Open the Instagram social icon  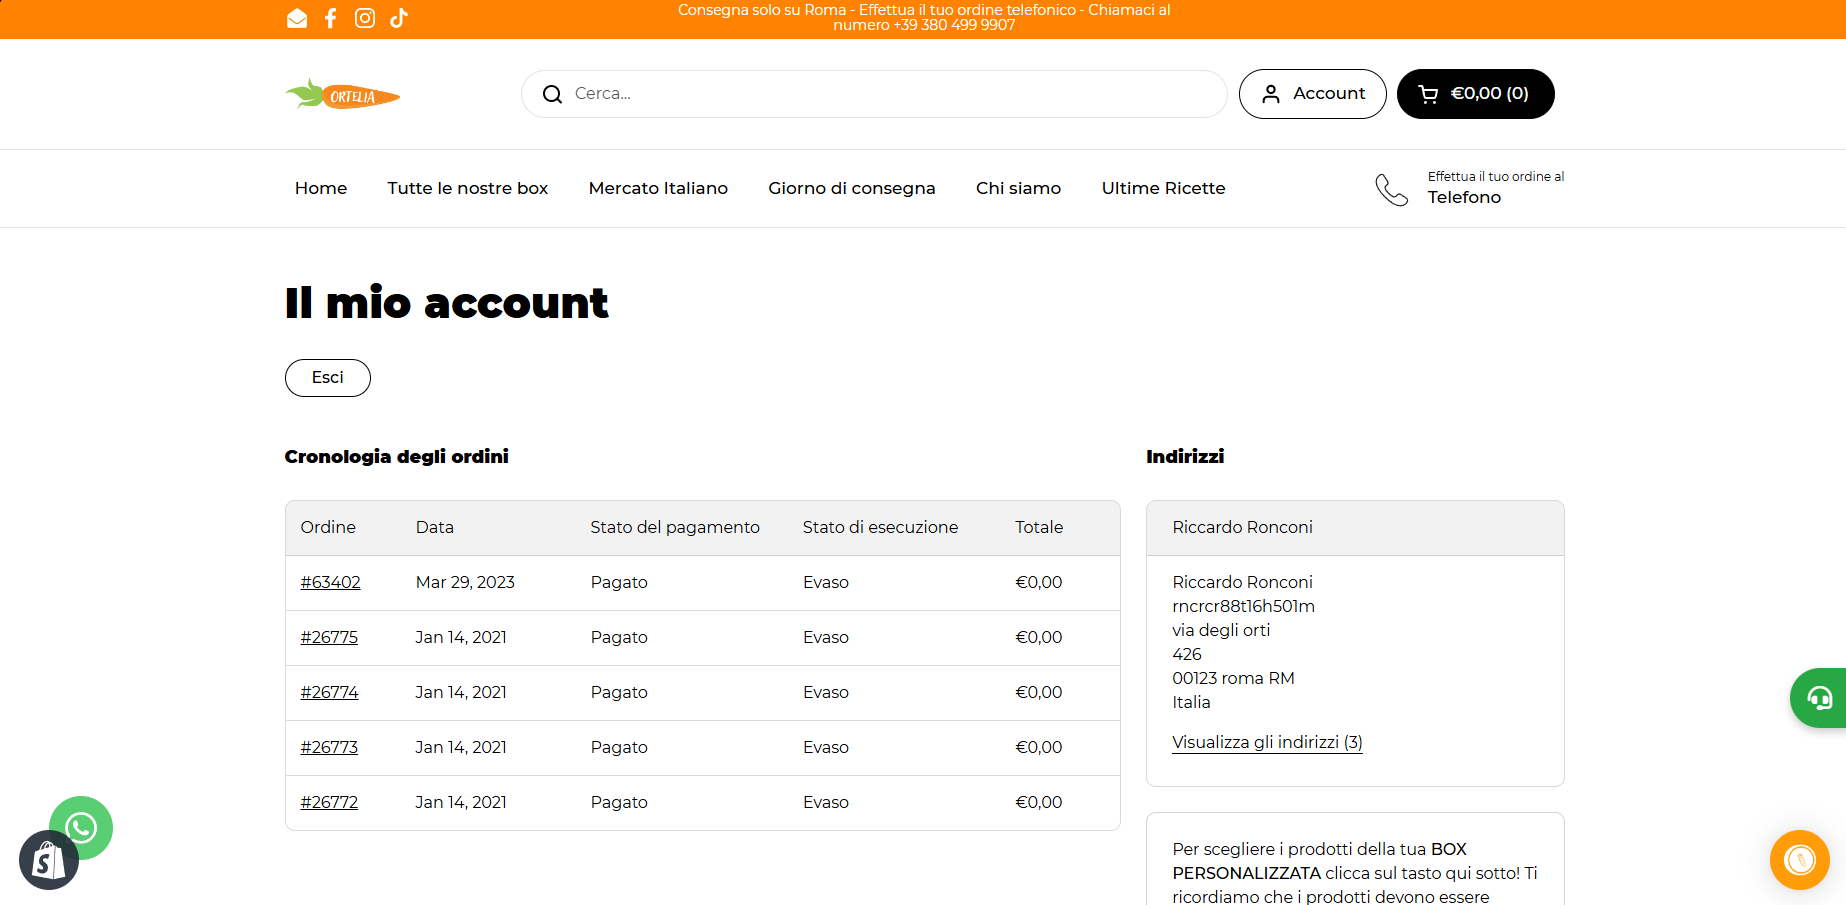point(365,18)
